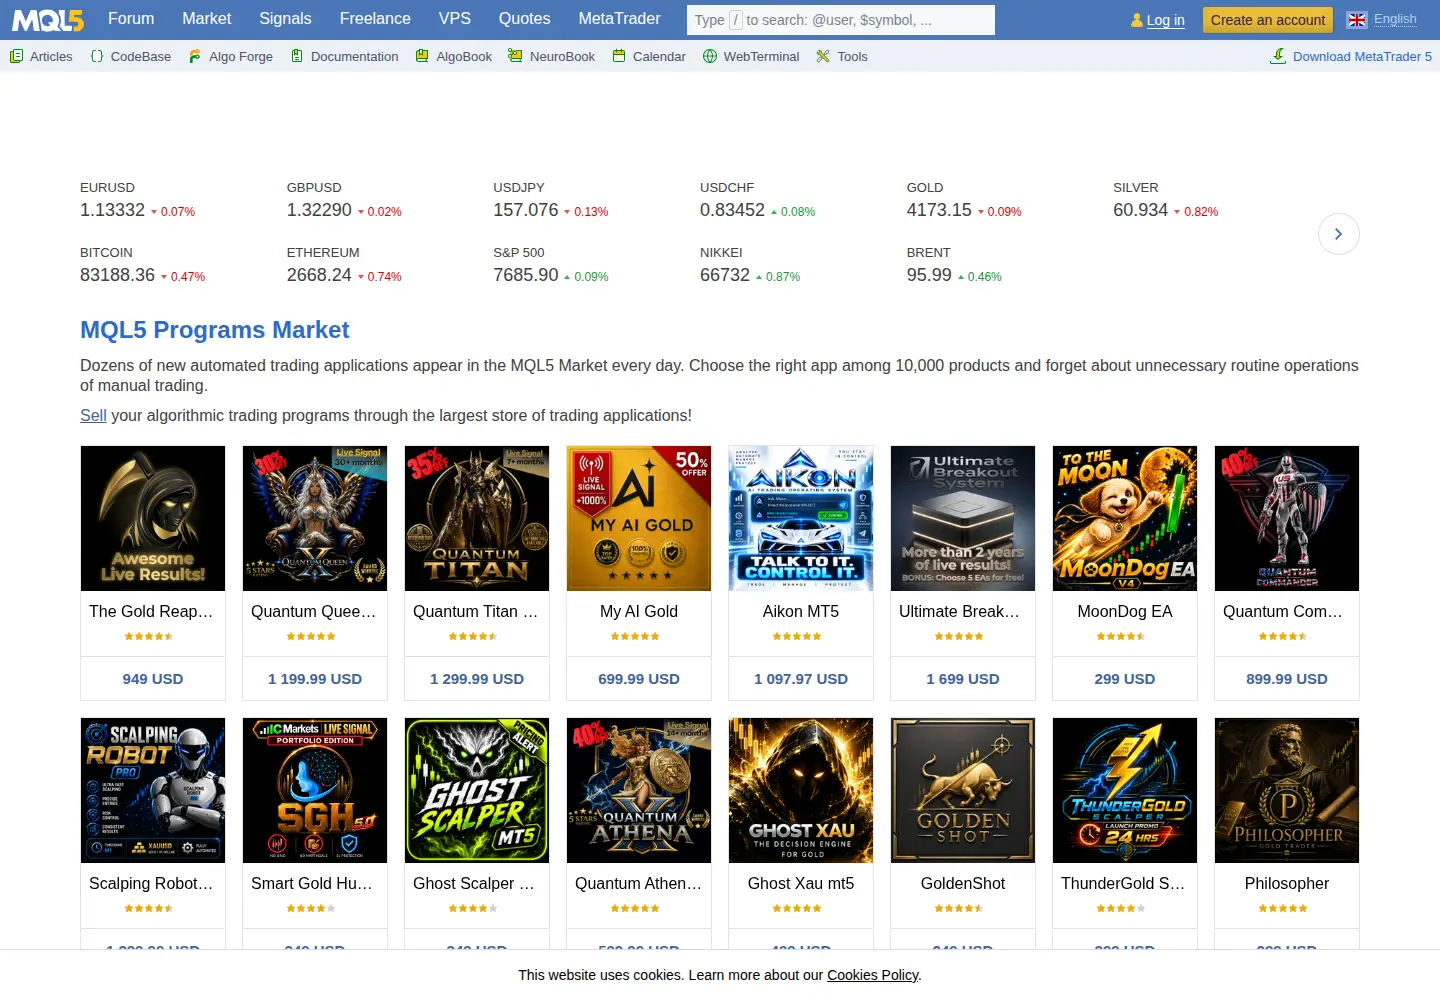Select the EURUSD quote 1.13332

coord(112,210)
